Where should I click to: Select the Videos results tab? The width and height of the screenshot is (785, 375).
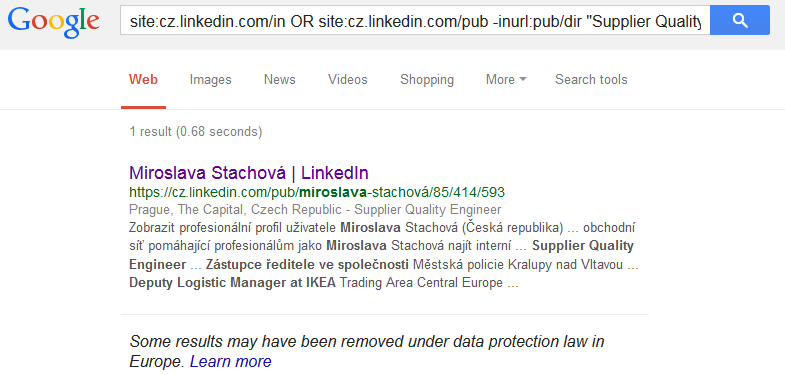347,80
